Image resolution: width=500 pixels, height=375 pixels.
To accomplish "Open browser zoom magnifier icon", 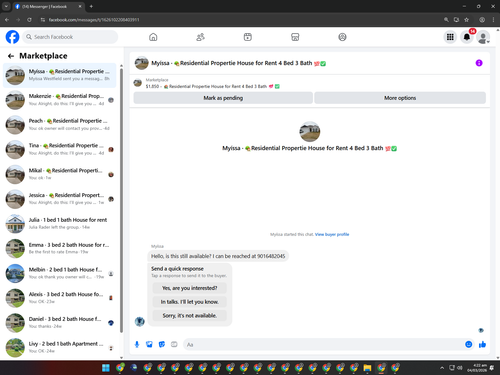I will [446, 20].
